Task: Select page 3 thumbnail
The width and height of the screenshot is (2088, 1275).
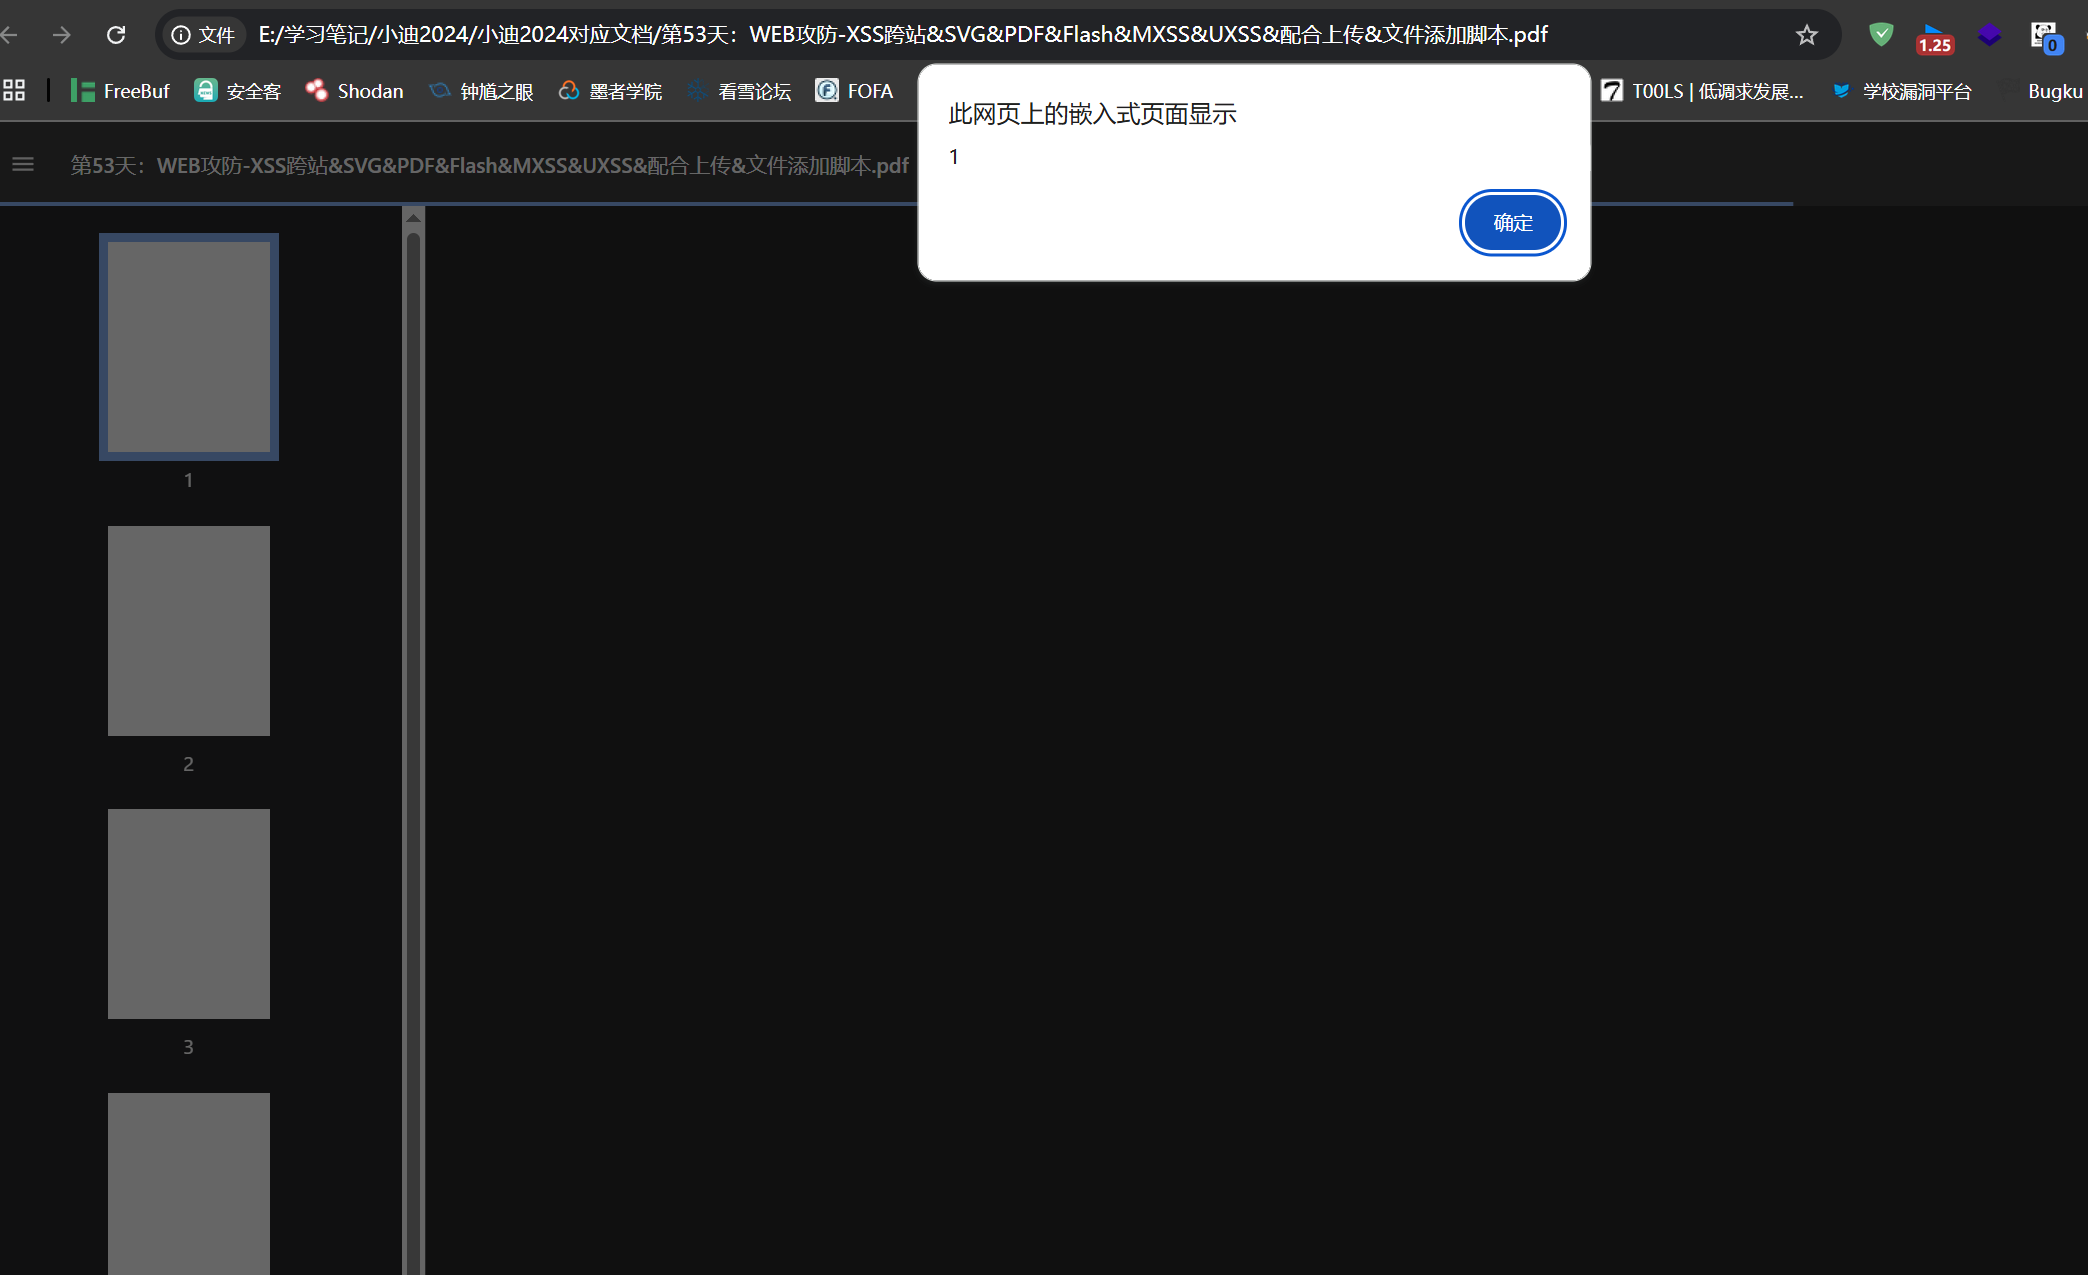Action: tap(189, 914)
